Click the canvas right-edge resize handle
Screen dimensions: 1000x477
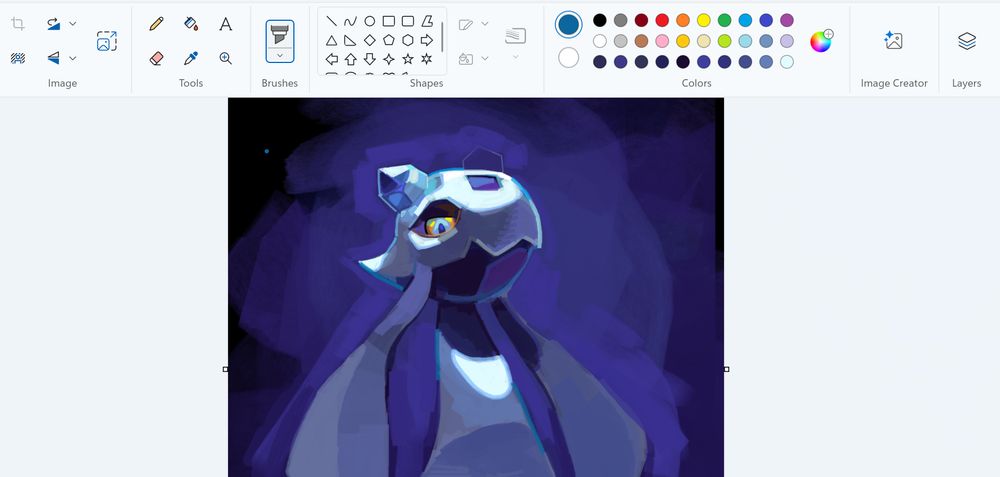pyautogui.click(x=726, y=369)
